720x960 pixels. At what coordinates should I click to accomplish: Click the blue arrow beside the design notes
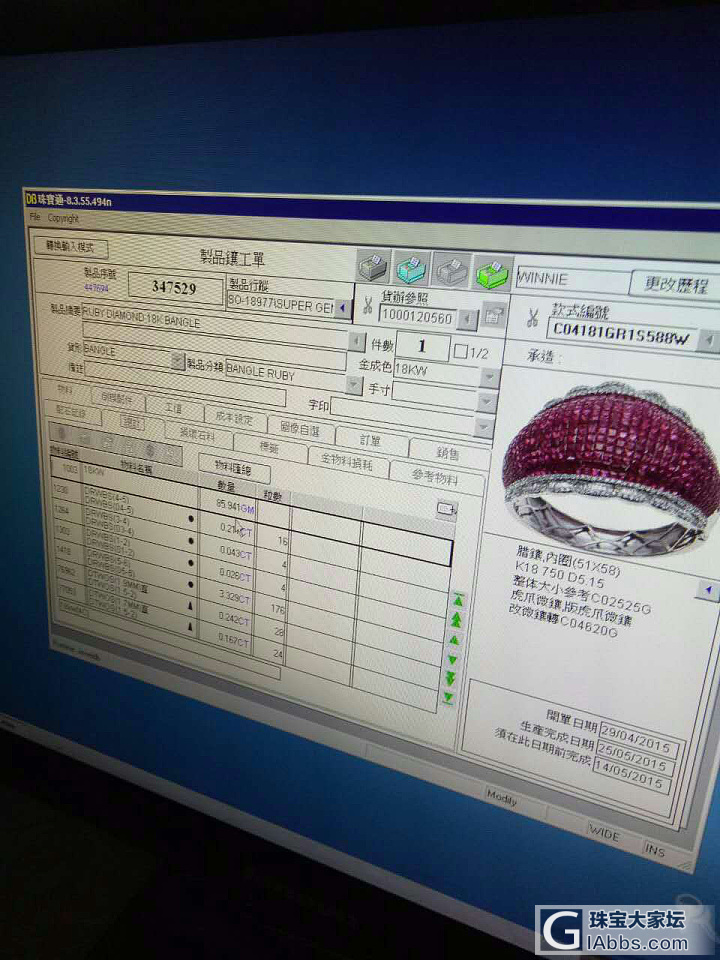(709, 591)
